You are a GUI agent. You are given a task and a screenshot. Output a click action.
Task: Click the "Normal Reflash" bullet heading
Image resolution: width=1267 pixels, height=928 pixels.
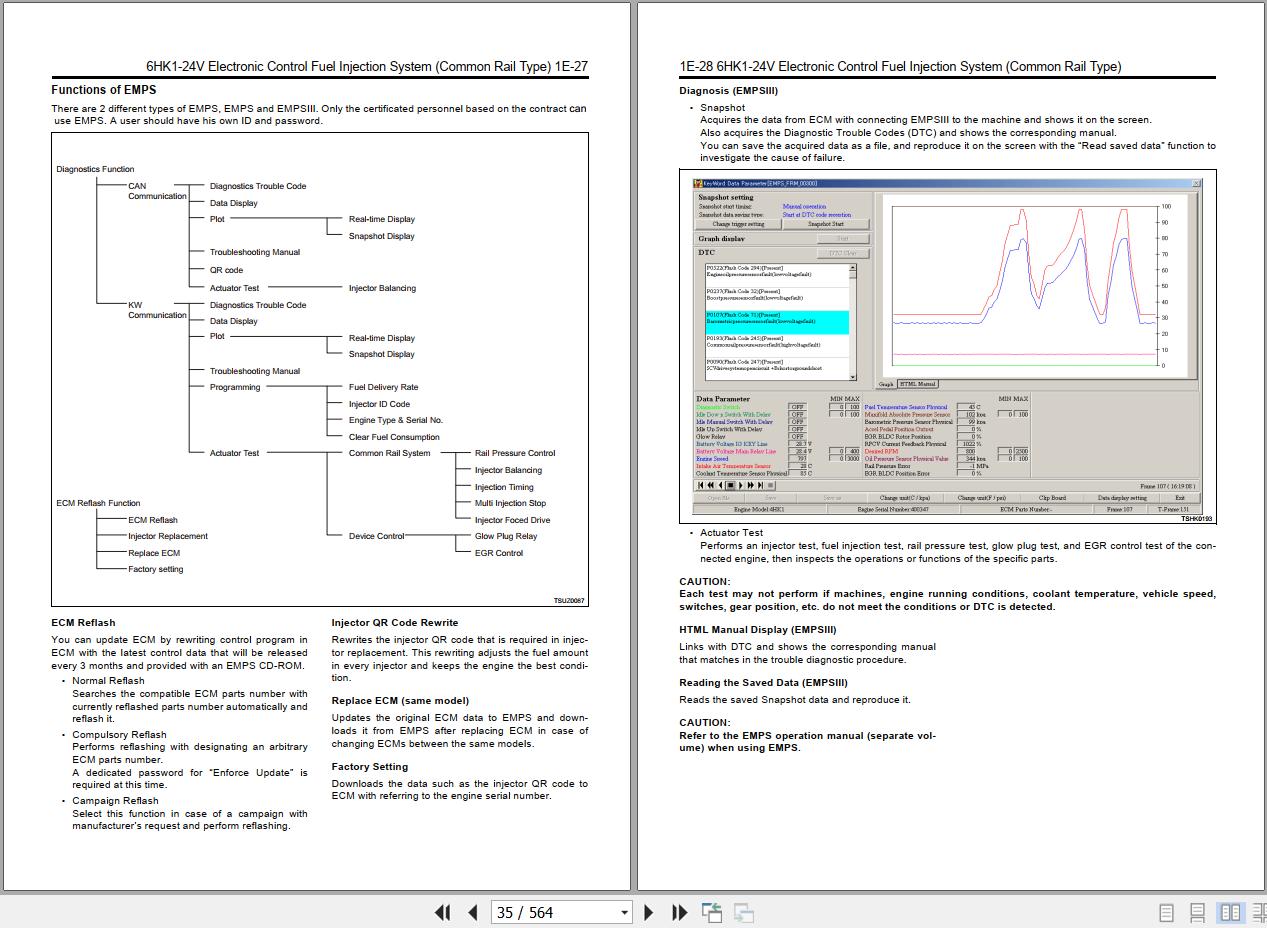click(x=108, y=681)
